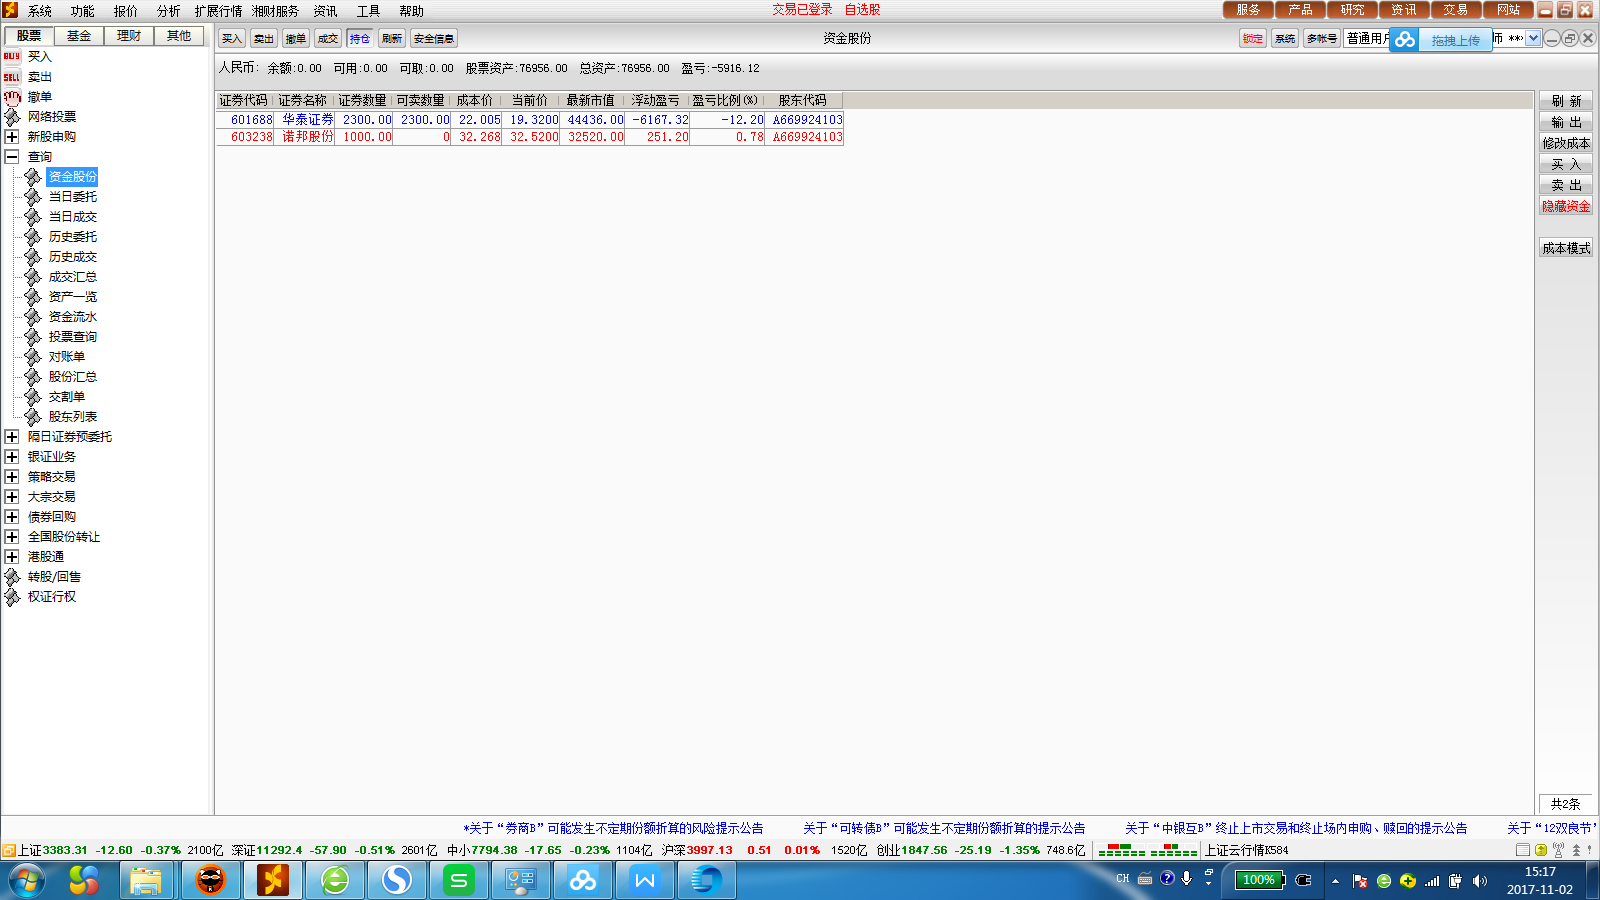Click the 撤单 cancel order icon in sidebar
The width and height of the screenshot is (1600, 900).
[x=12, y=97]
